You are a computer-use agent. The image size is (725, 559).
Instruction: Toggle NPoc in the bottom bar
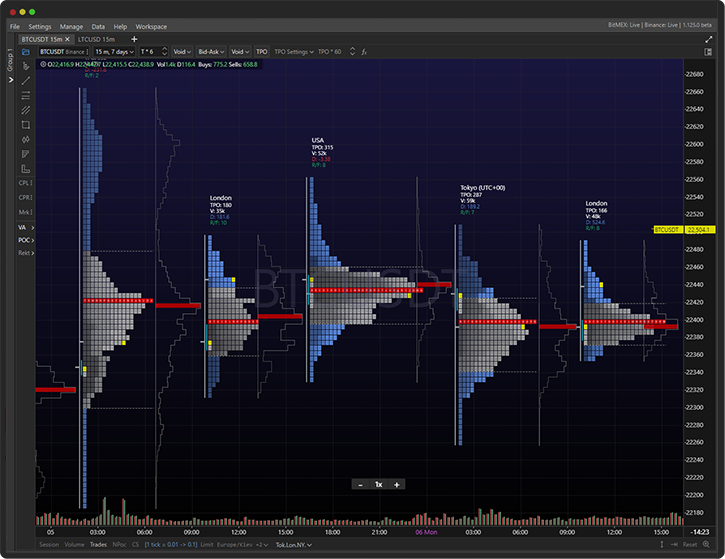(119, 544)
